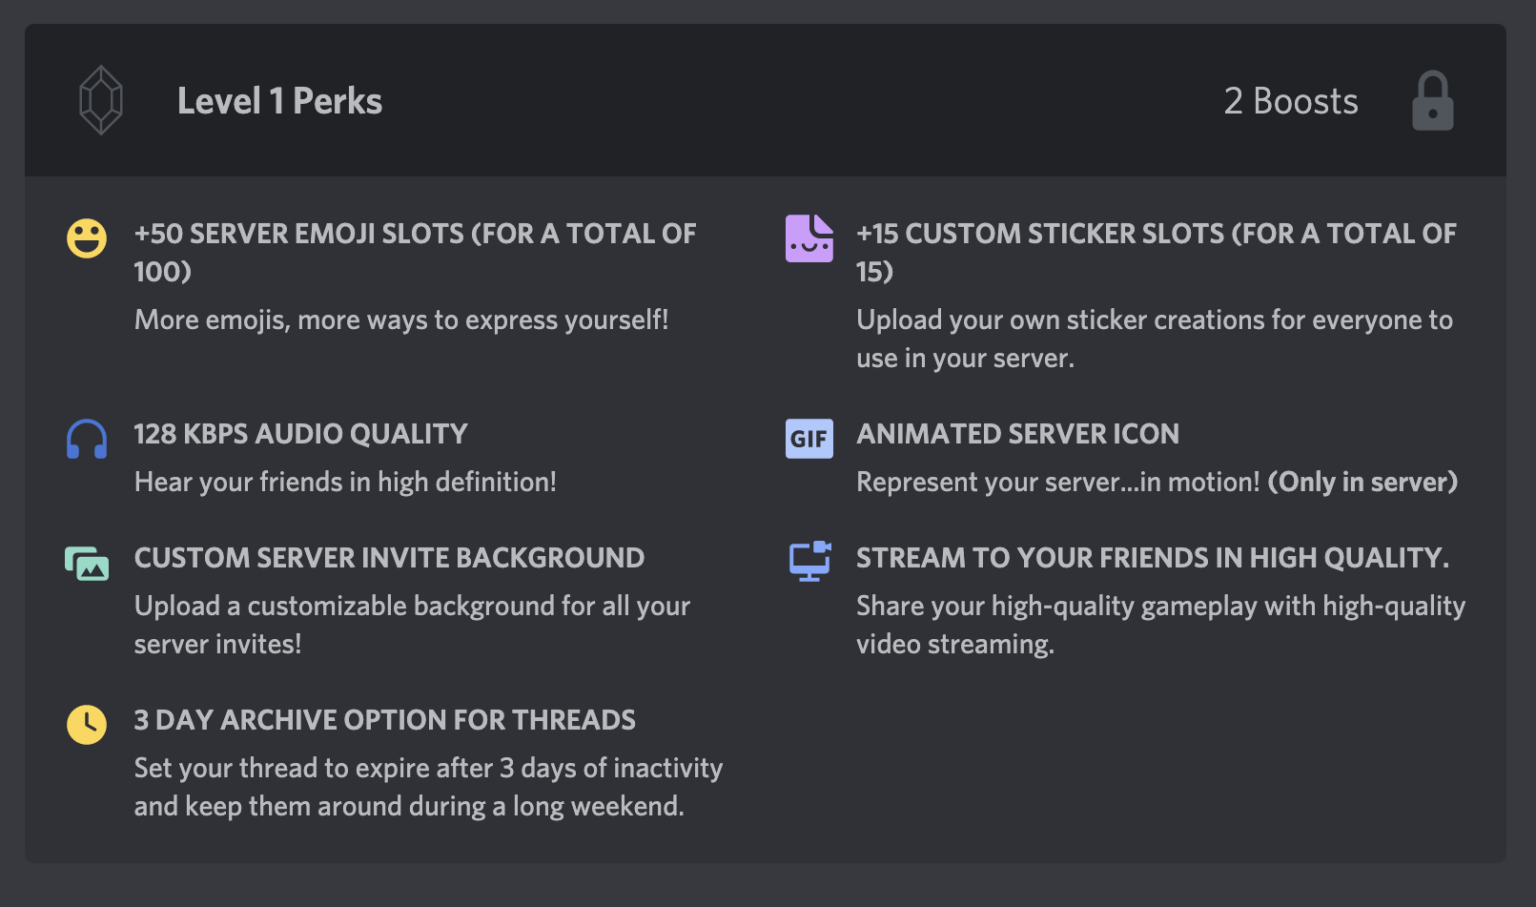Select the sticker icon for custom sticker slots
The width and height of the screenshot is (1536, 907).
pos(809,238)
